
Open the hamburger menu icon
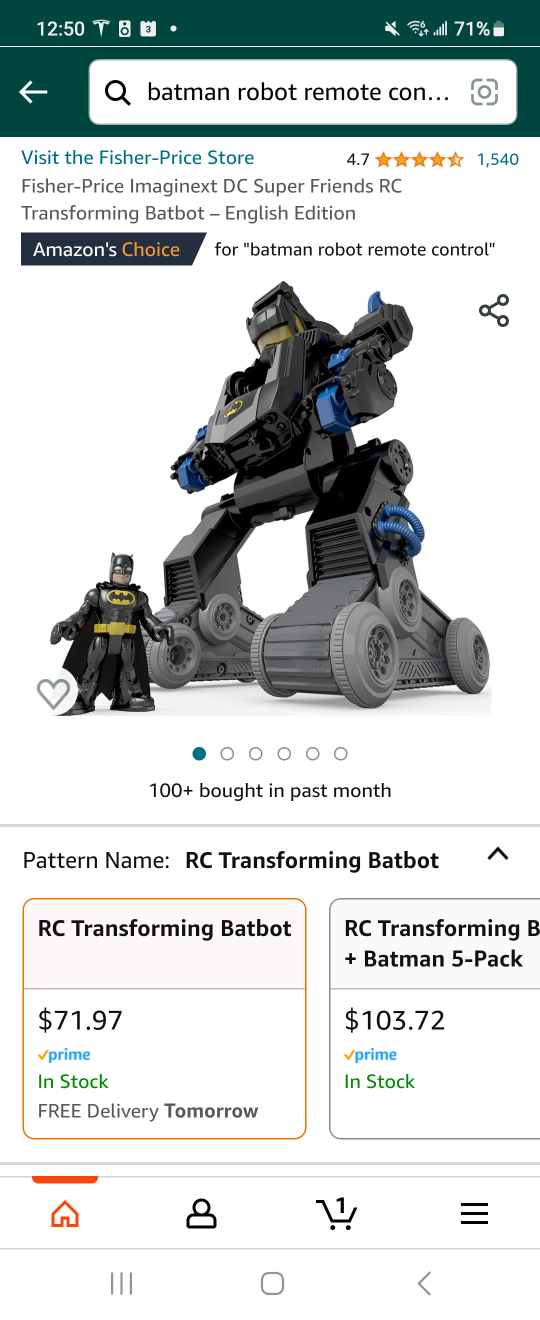click(474, 1213)
